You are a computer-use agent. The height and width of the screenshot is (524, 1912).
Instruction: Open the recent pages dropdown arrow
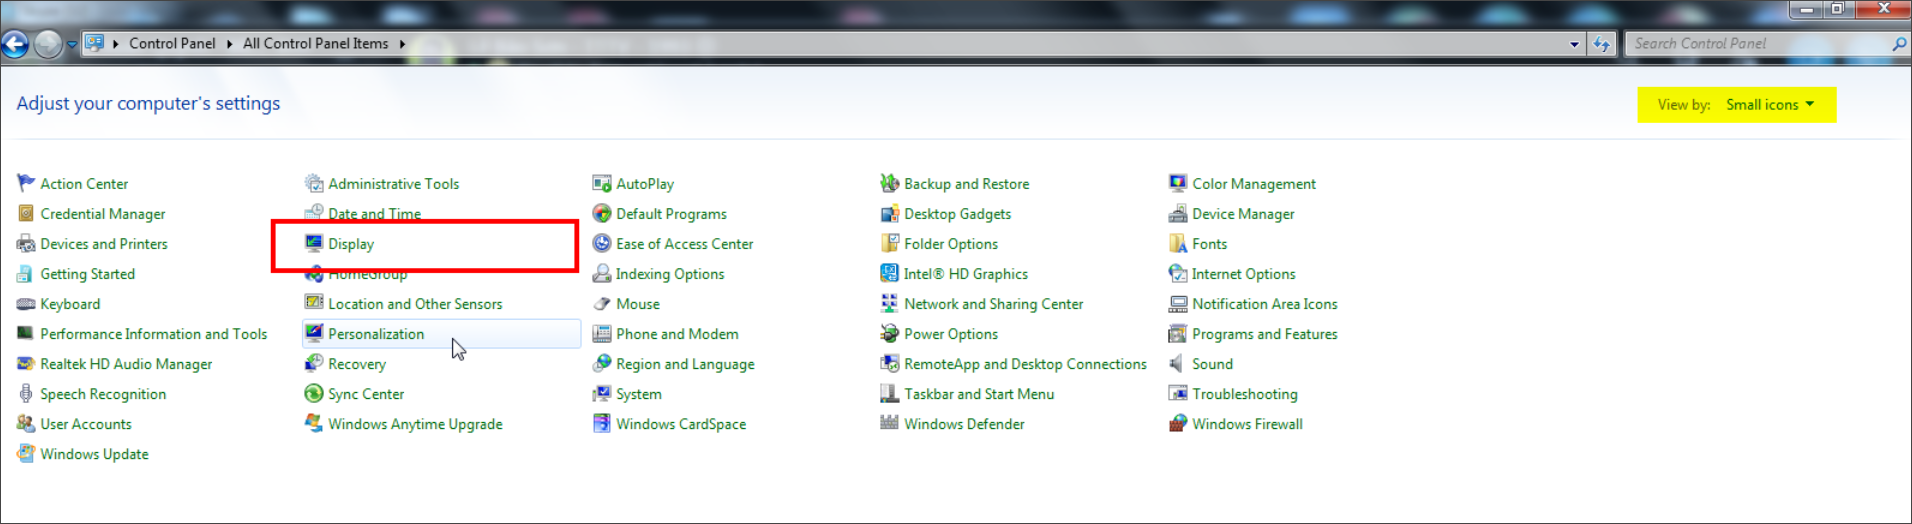[x=72, y=44]
